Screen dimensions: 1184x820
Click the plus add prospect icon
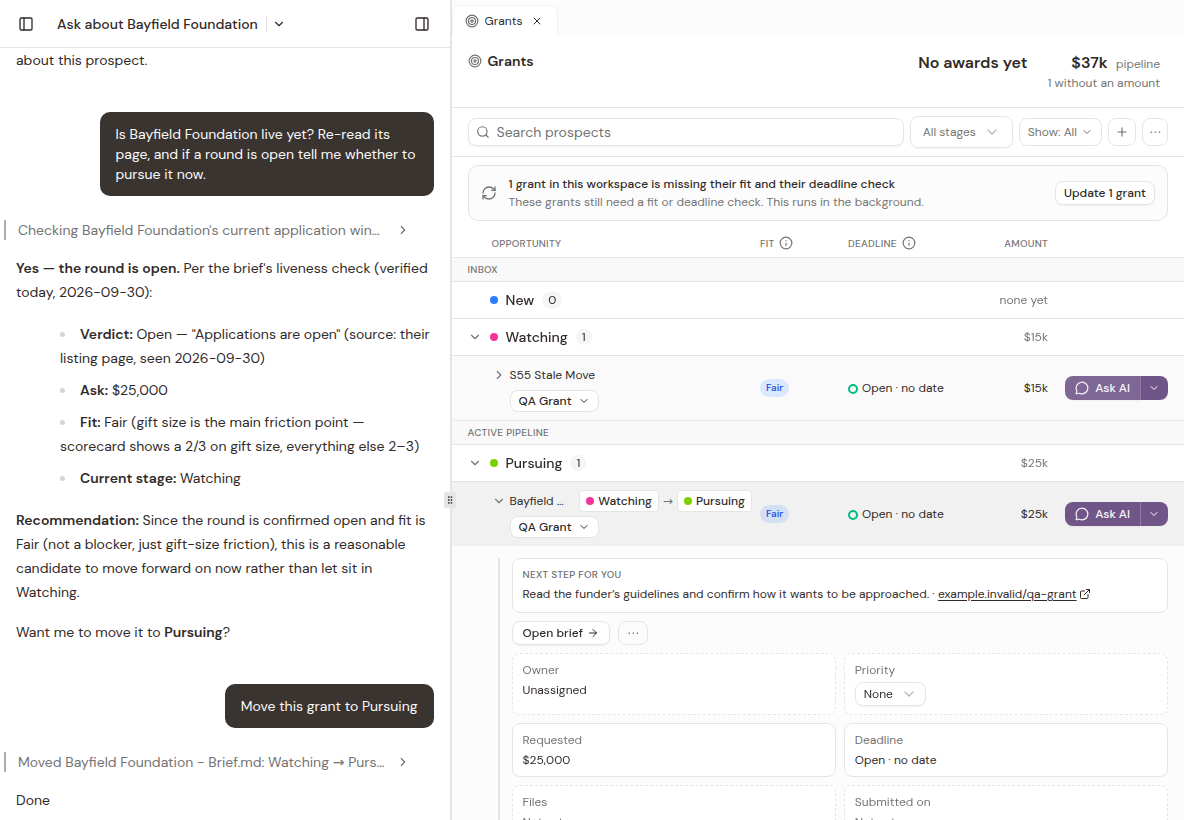coord(1122,132)
